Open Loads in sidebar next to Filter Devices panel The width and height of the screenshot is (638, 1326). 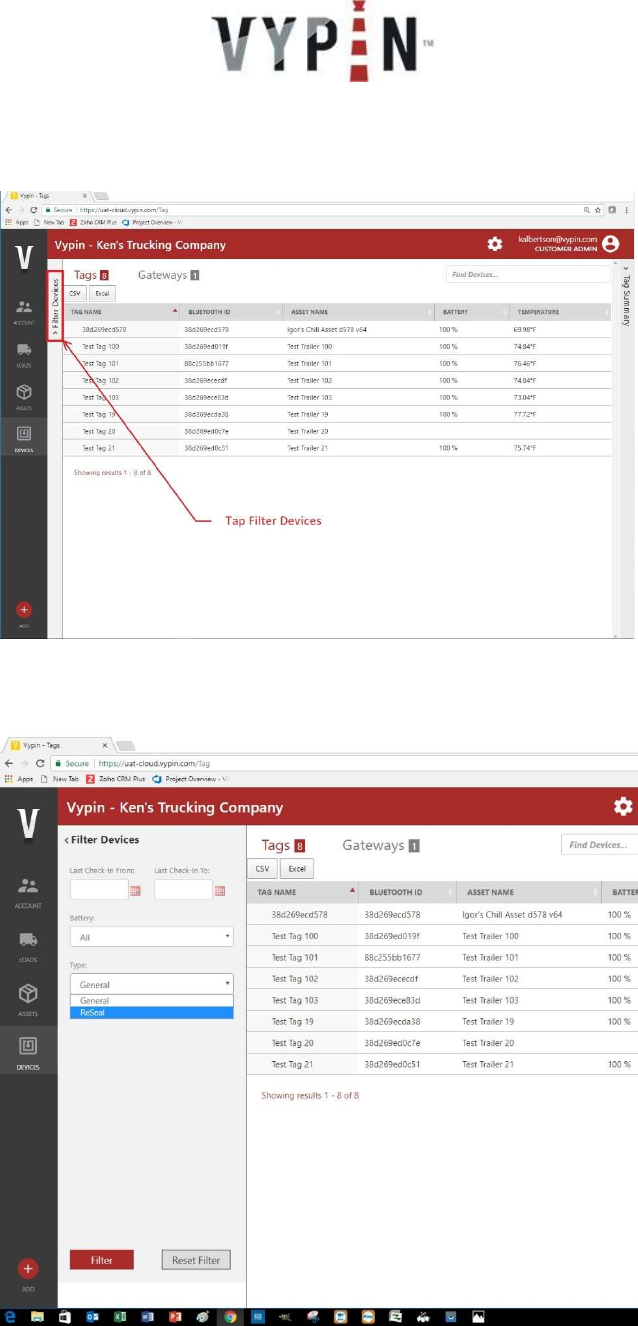point(28,947)
